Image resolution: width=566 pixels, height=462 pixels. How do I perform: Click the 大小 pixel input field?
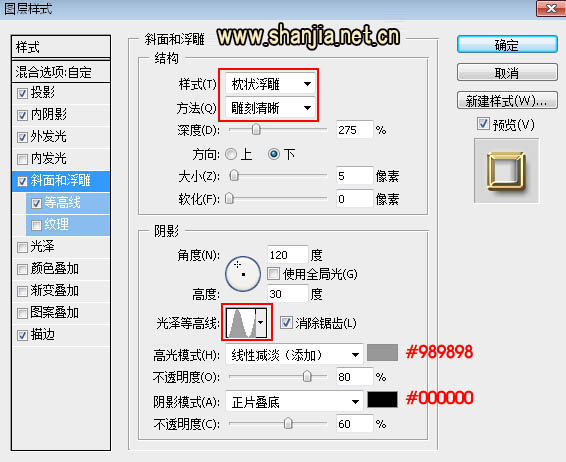pyautogui.click(x=354, y=176)
